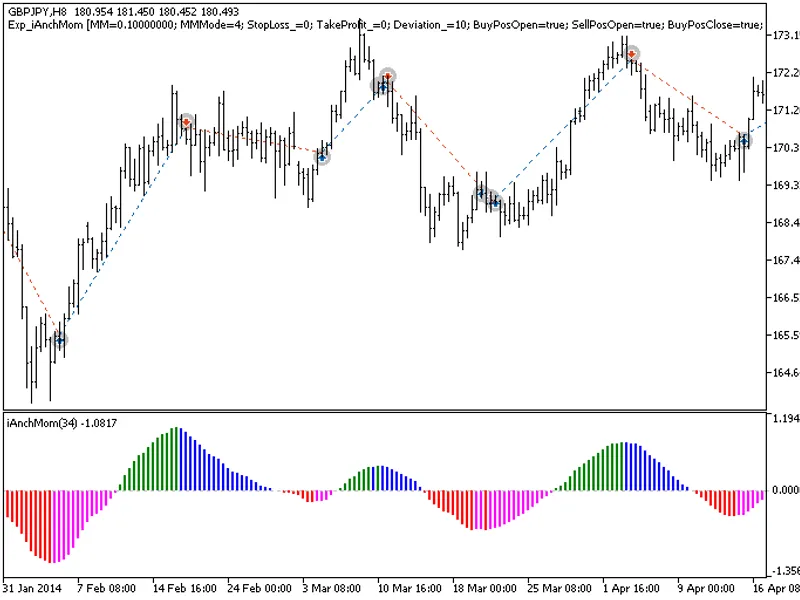
Task: Click the 0.000 level on indicator scale
Action: [785, 490]
